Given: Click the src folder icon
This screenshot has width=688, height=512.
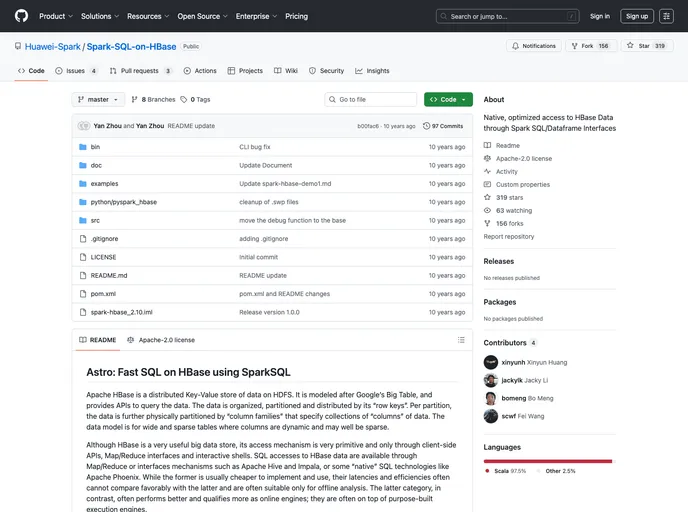Looking at the screenshot, I should (x=82, y=221).
